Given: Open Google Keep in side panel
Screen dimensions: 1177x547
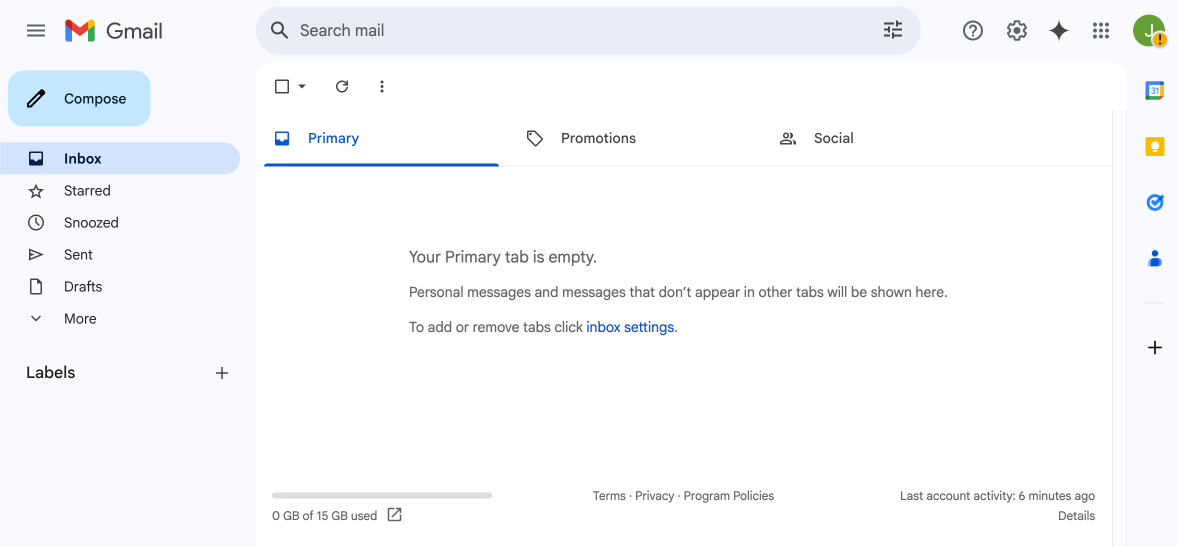Looking at the screenshot, I should click(1154, 147).
